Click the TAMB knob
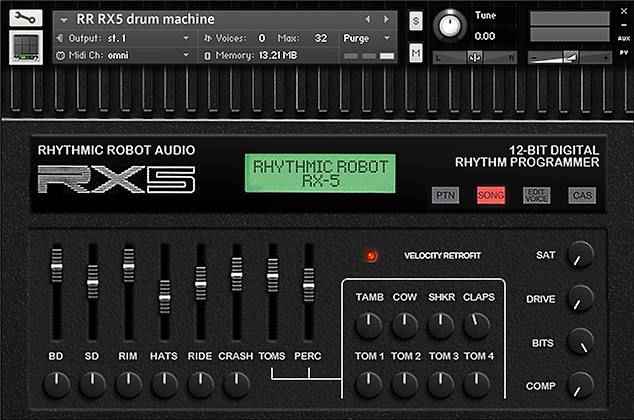This screenshot has height=420, width=634. 369,326
